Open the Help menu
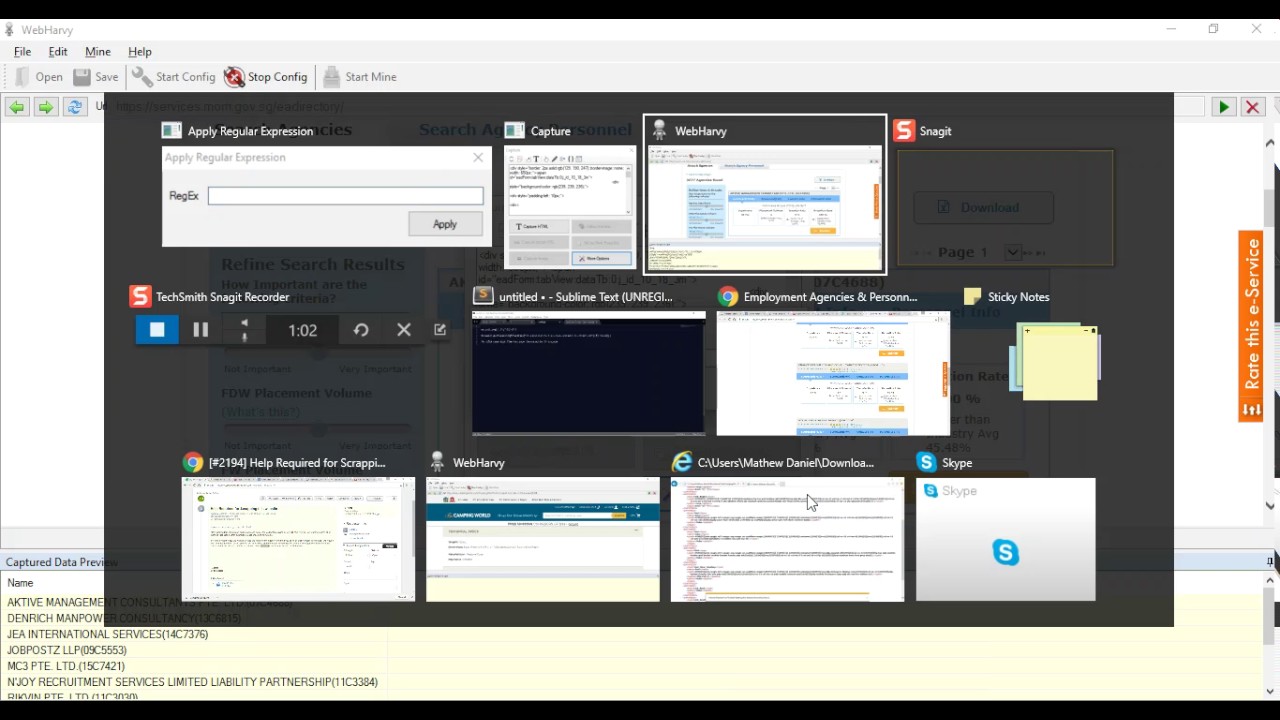 (140, 51)
